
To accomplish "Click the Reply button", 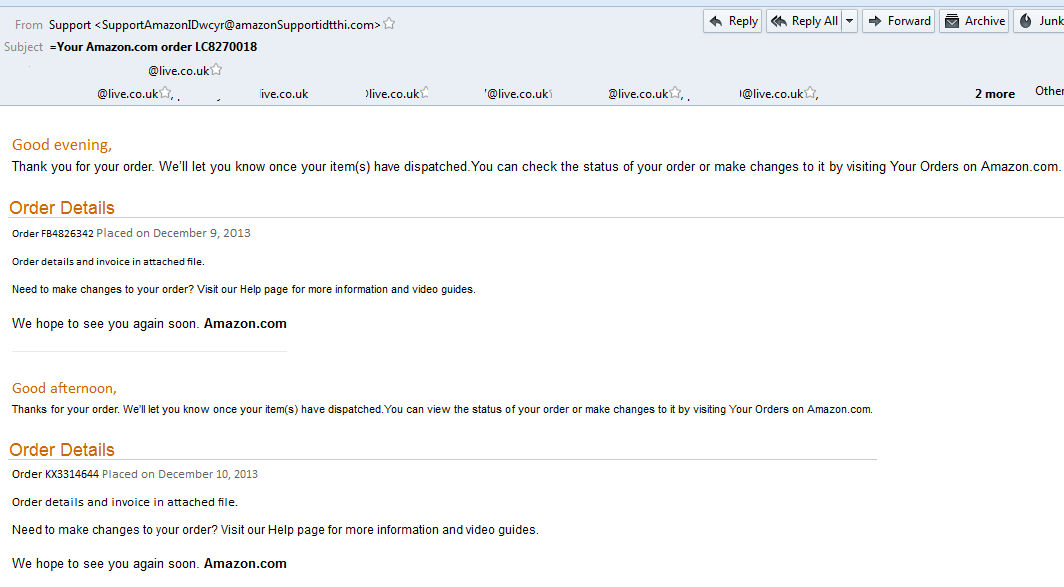I will (732, 21).
